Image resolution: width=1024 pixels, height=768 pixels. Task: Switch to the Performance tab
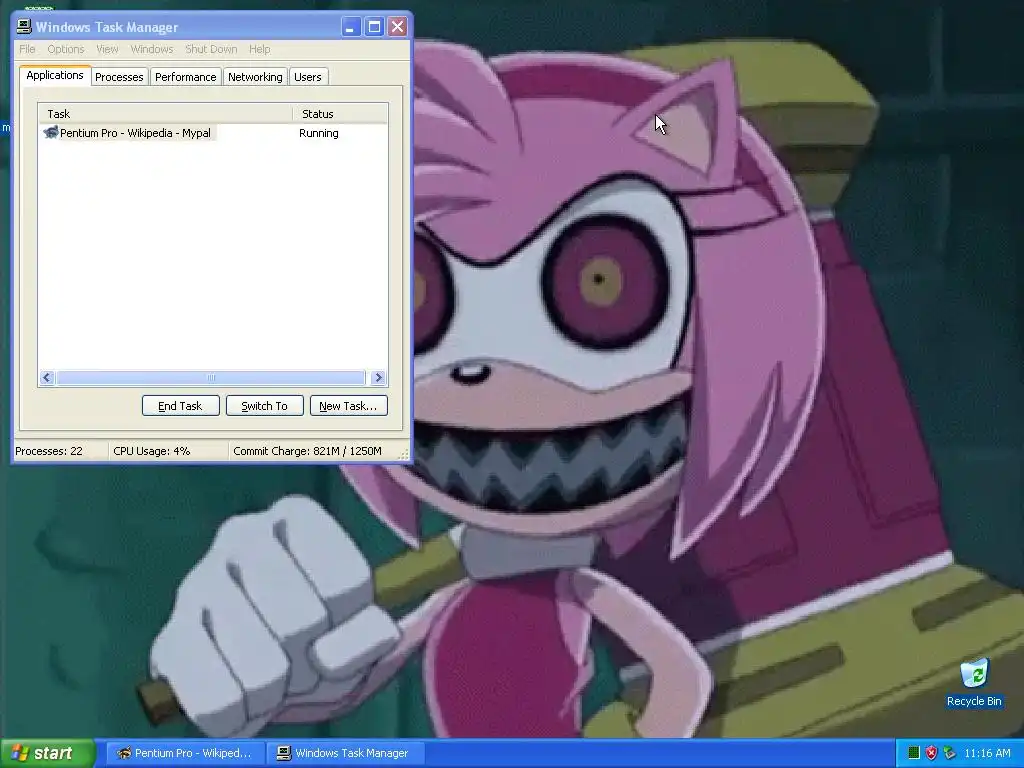[x=185, y=76]
